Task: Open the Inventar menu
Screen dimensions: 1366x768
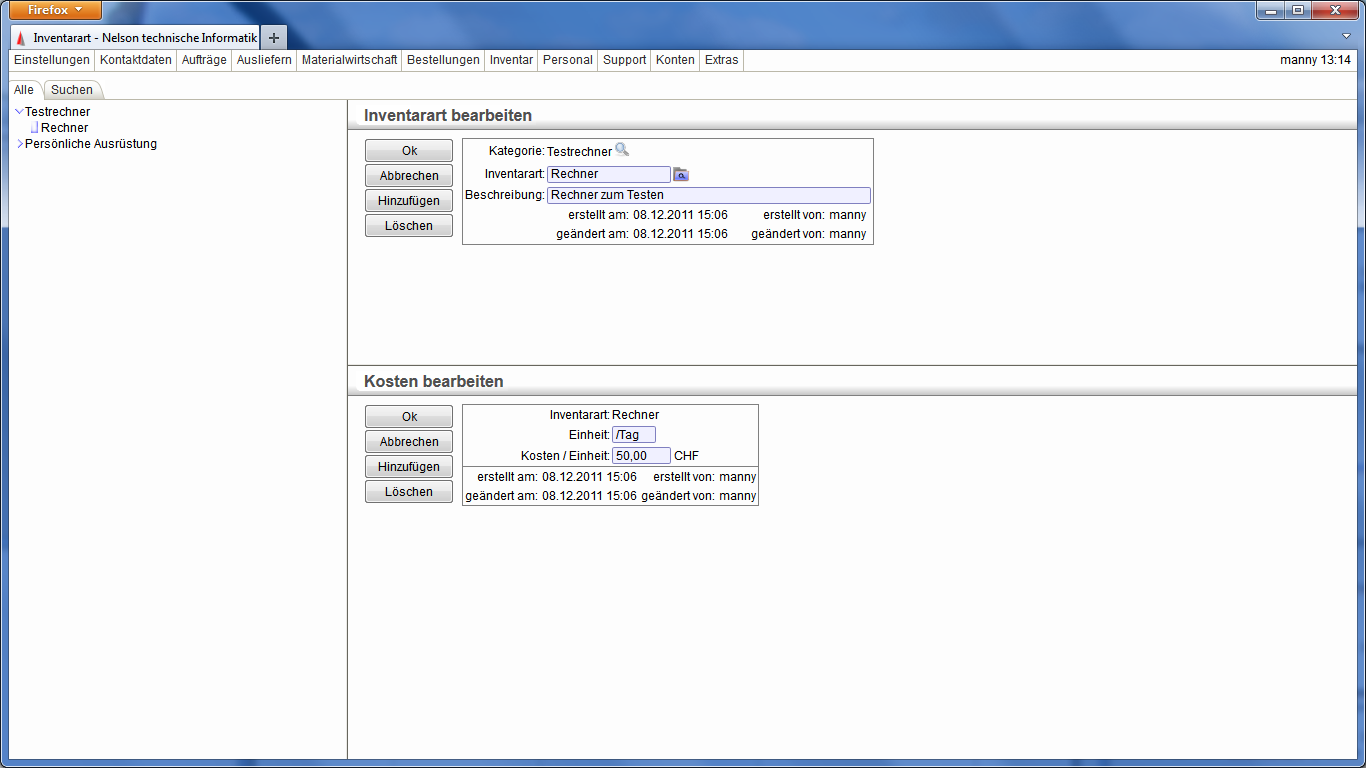Action: coord(511,60)
